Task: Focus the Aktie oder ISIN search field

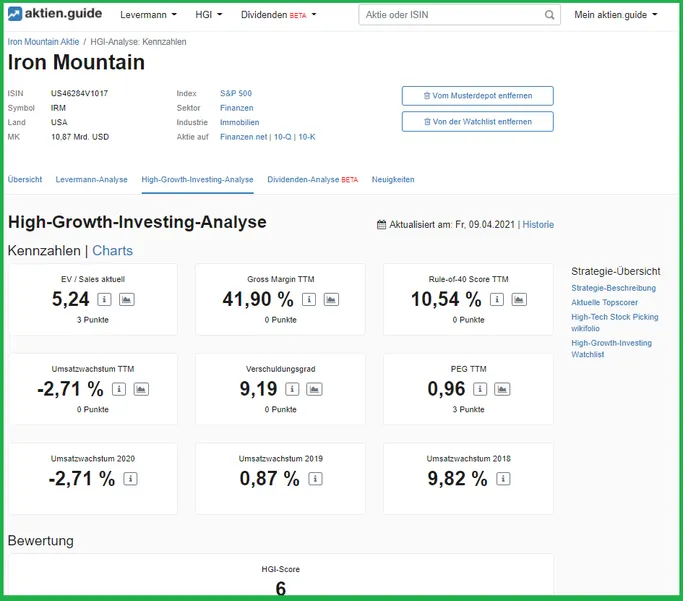Action: click(x=459, y=15)
